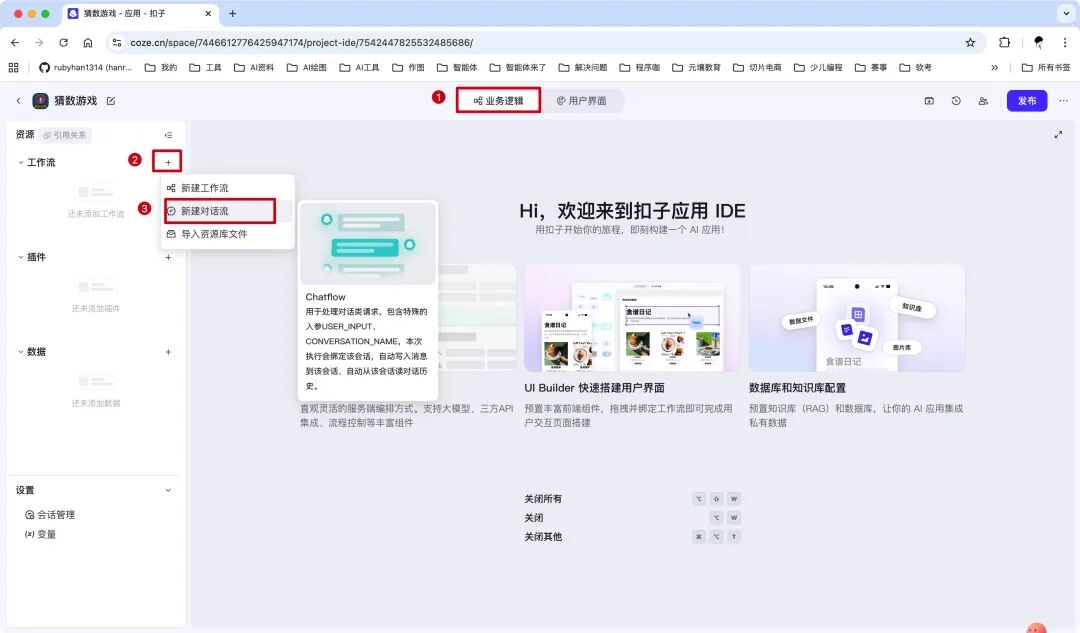Click the address bar URL
The height and width of the screenshot is (633, 1080).
pyautogui.click(x=302, y=43)
